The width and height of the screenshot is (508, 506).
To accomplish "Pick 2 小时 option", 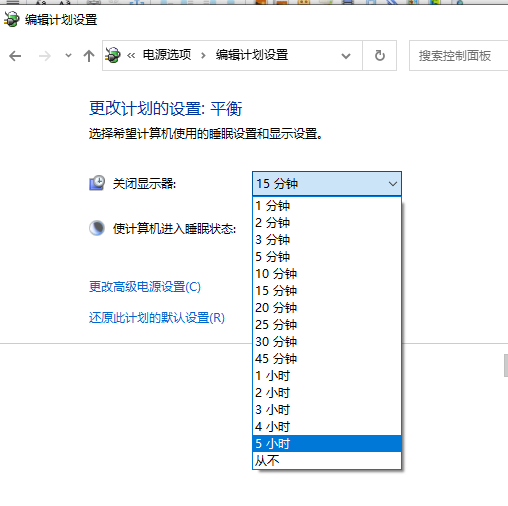I will click(x=327, y=392).
